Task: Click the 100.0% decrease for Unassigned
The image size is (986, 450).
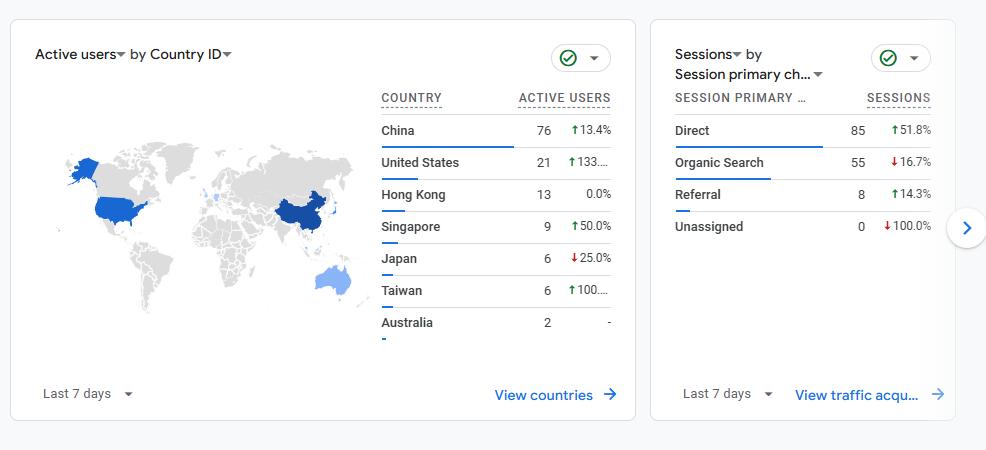Action: (x=907, y=226)
